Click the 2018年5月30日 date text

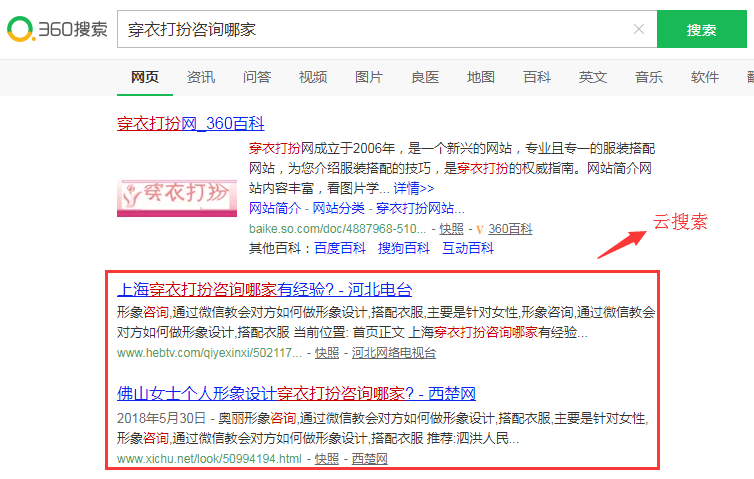pyautogui.click(x=161, y=418)
